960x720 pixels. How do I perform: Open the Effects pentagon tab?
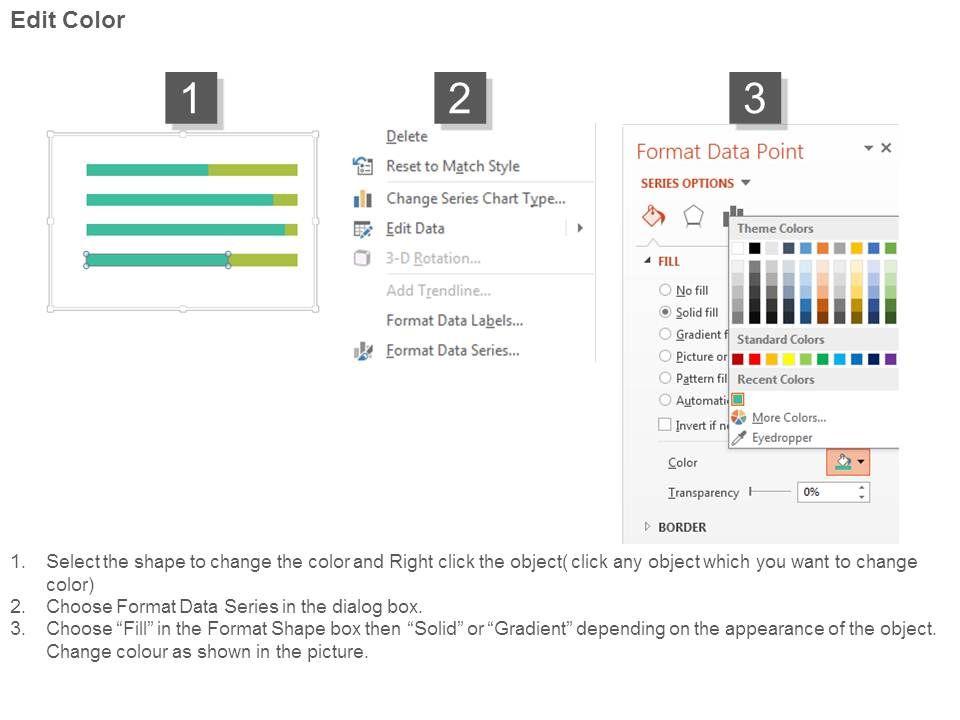693,216
